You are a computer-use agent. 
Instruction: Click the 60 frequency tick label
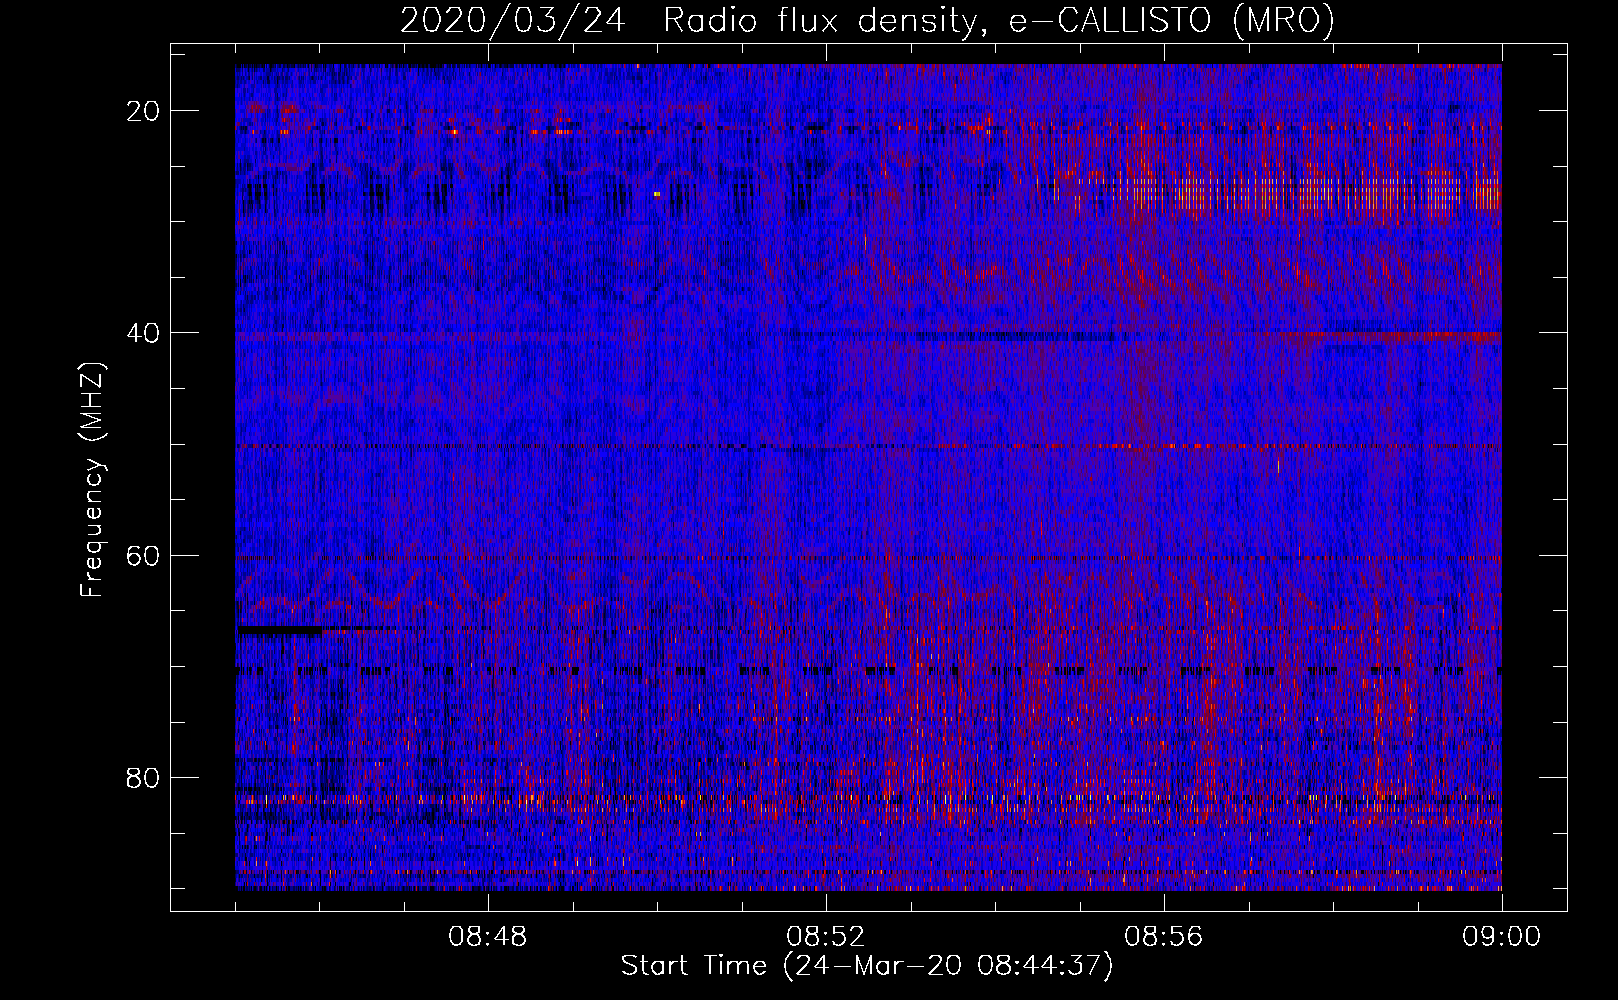(x=144, y=555)
